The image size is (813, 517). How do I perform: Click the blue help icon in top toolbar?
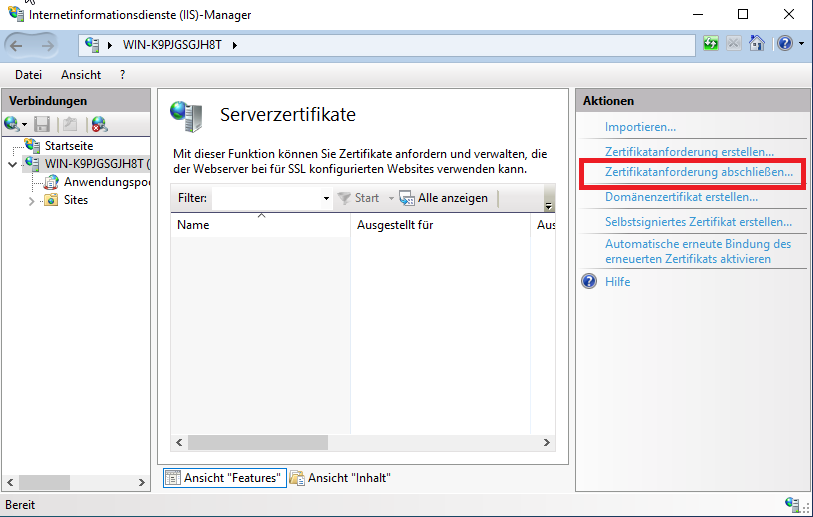click(784, 44)
